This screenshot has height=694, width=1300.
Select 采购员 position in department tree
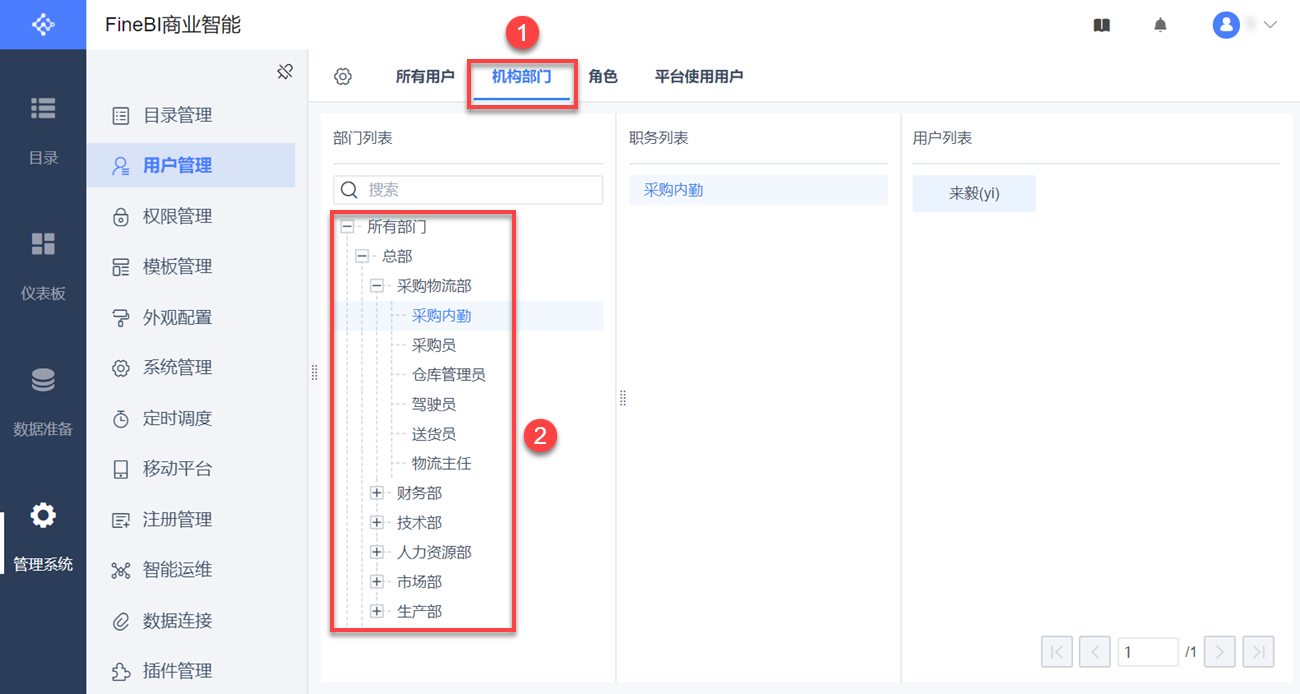(434, 345)
